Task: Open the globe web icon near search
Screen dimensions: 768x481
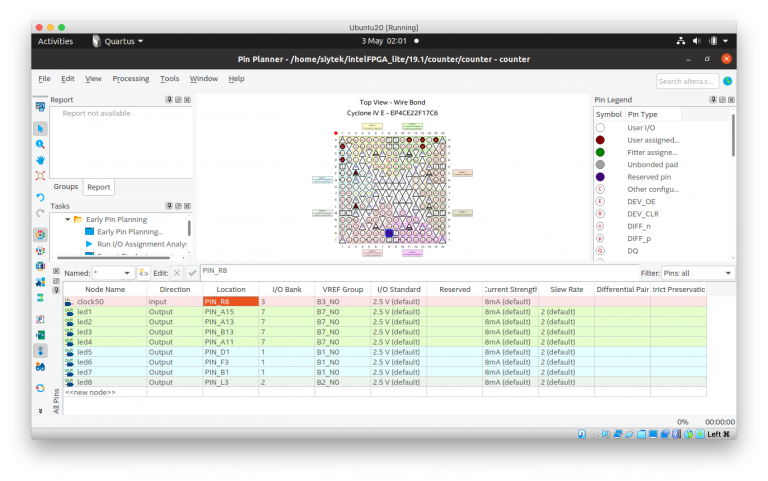Action: pyautogui.click(x=727, y=80)
